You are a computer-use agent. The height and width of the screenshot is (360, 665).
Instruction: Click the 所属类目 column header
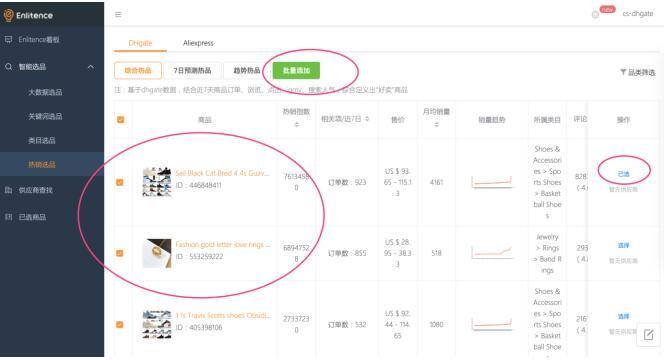[x=547, y=120]
